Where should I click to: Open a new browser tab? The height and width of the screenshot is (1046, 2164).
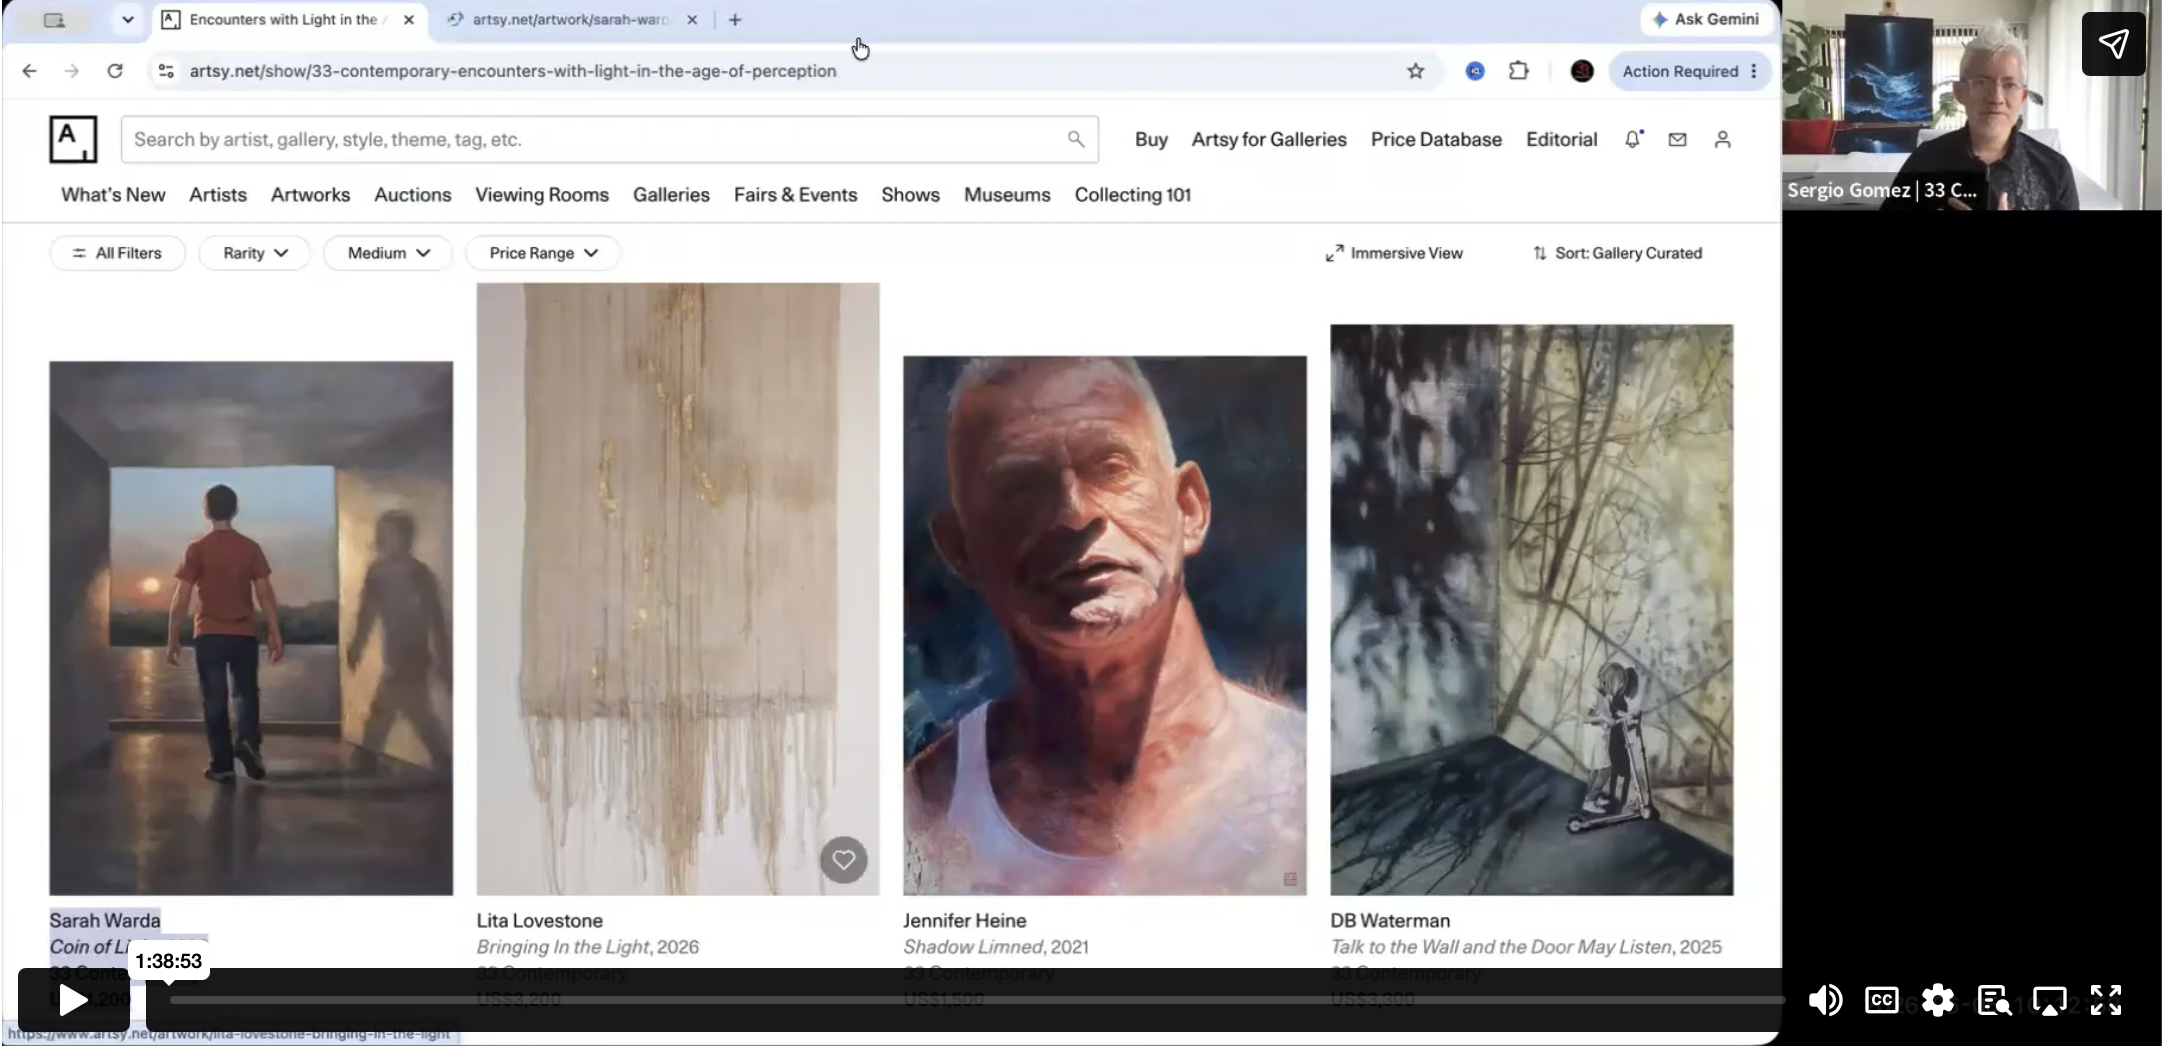[735, 20]
